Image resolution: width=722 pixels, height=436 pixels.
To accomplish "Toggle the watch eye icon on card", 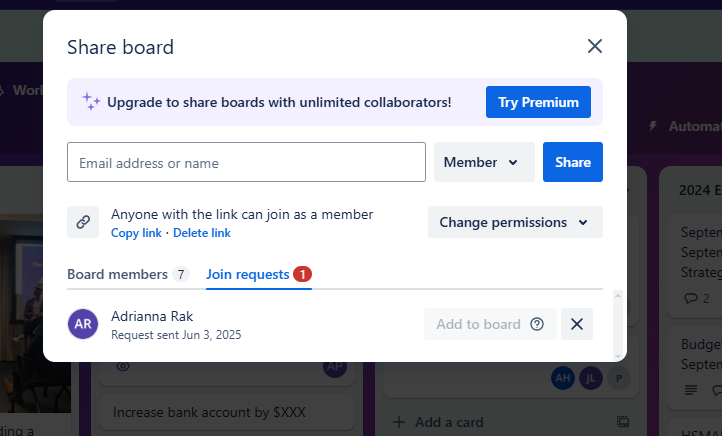I will click(x=123, y=366).
